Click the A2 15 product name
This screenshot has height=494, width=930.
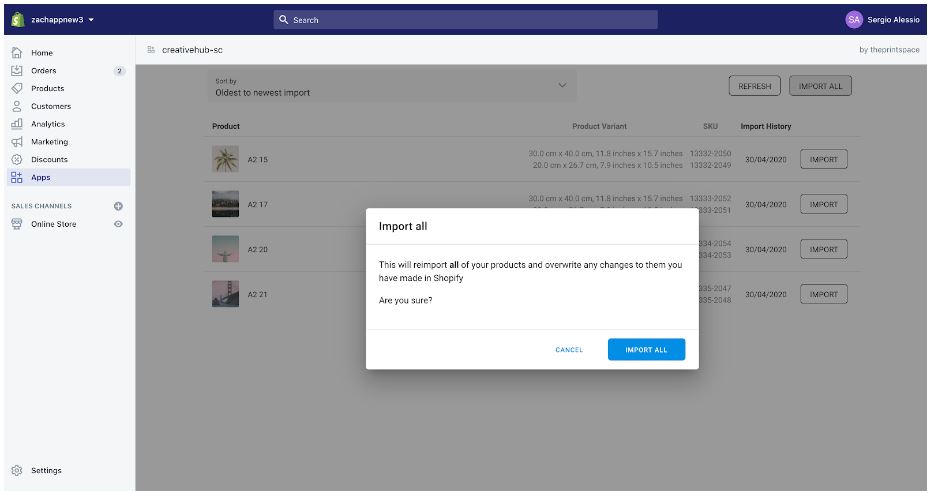(x=257, y=160)
